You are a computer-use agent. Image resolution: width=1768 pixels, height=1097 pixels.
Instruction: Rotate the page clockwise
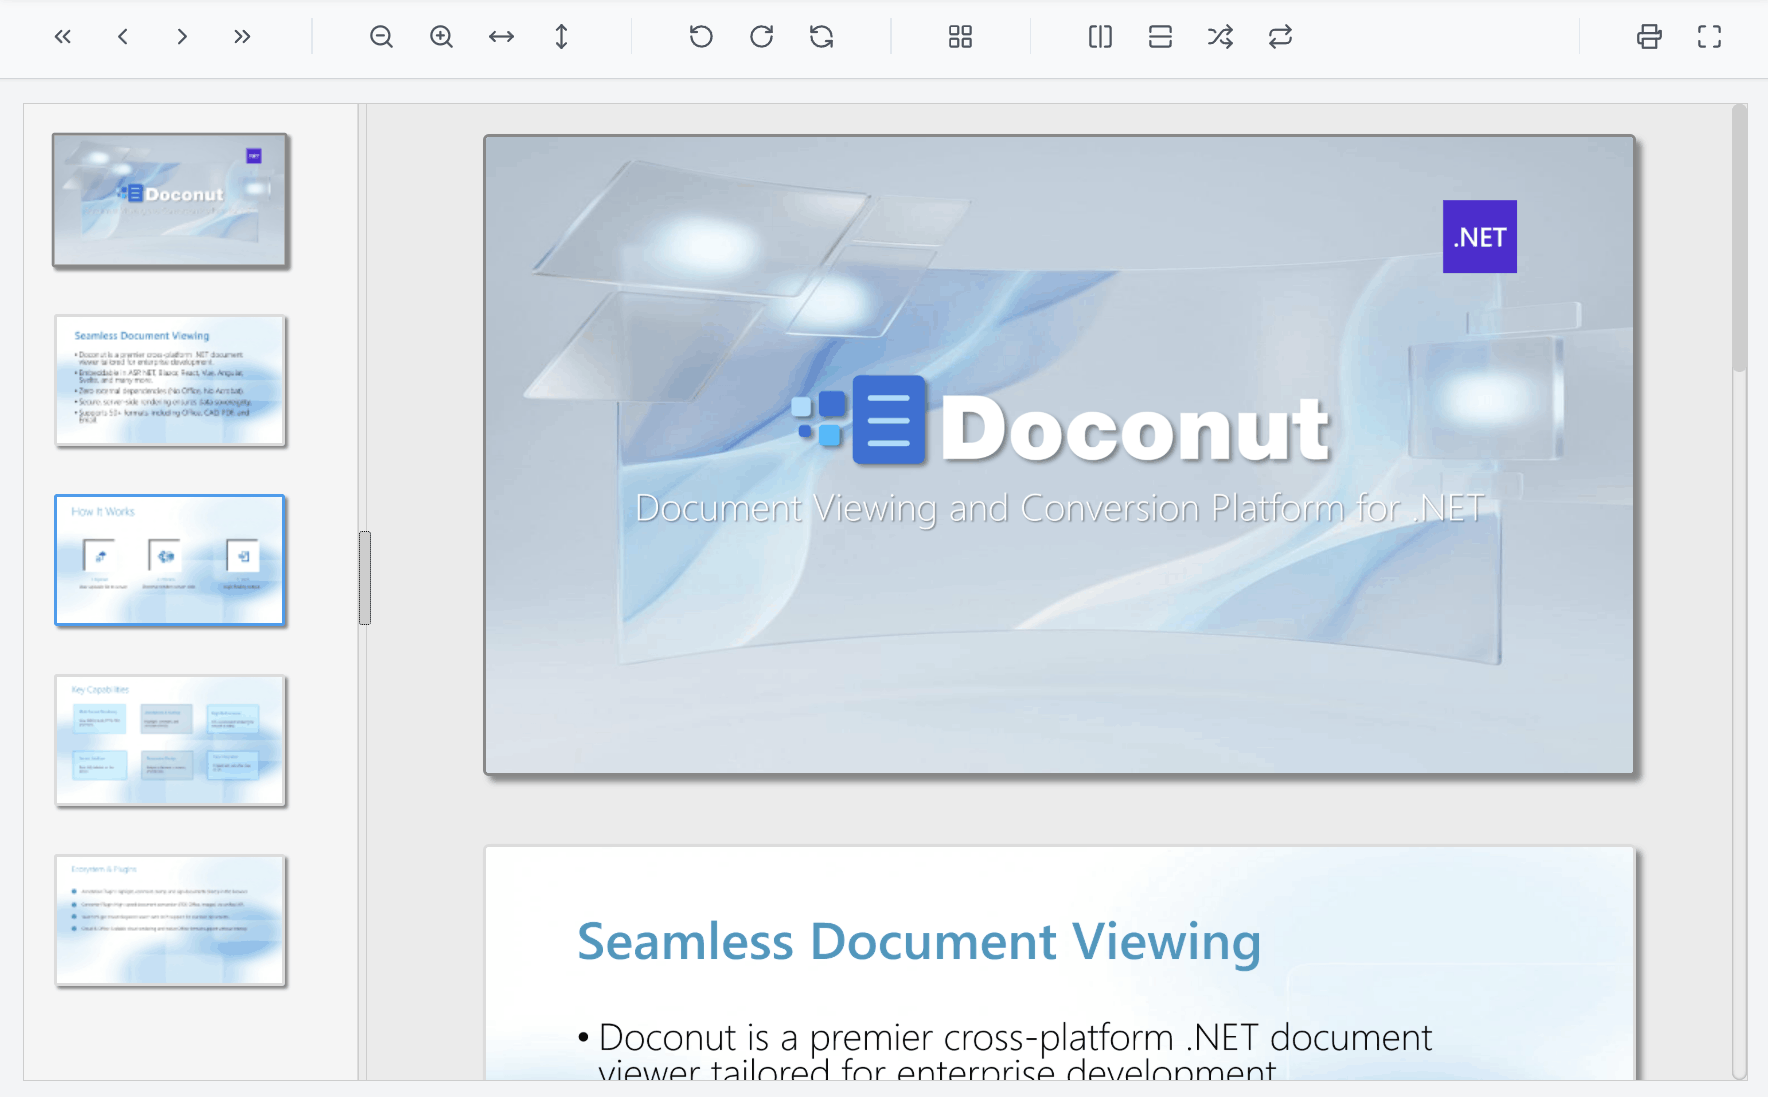(761, 36)
